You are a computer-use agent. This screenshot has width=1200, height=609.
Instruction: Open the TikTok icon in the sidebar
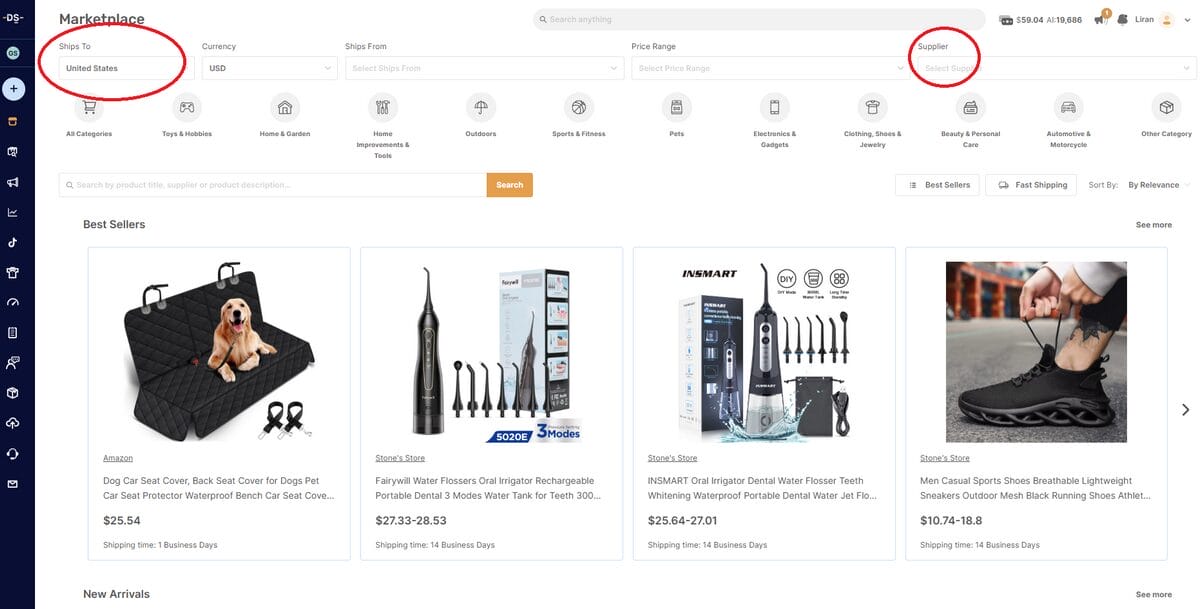[x=13, y=242]
